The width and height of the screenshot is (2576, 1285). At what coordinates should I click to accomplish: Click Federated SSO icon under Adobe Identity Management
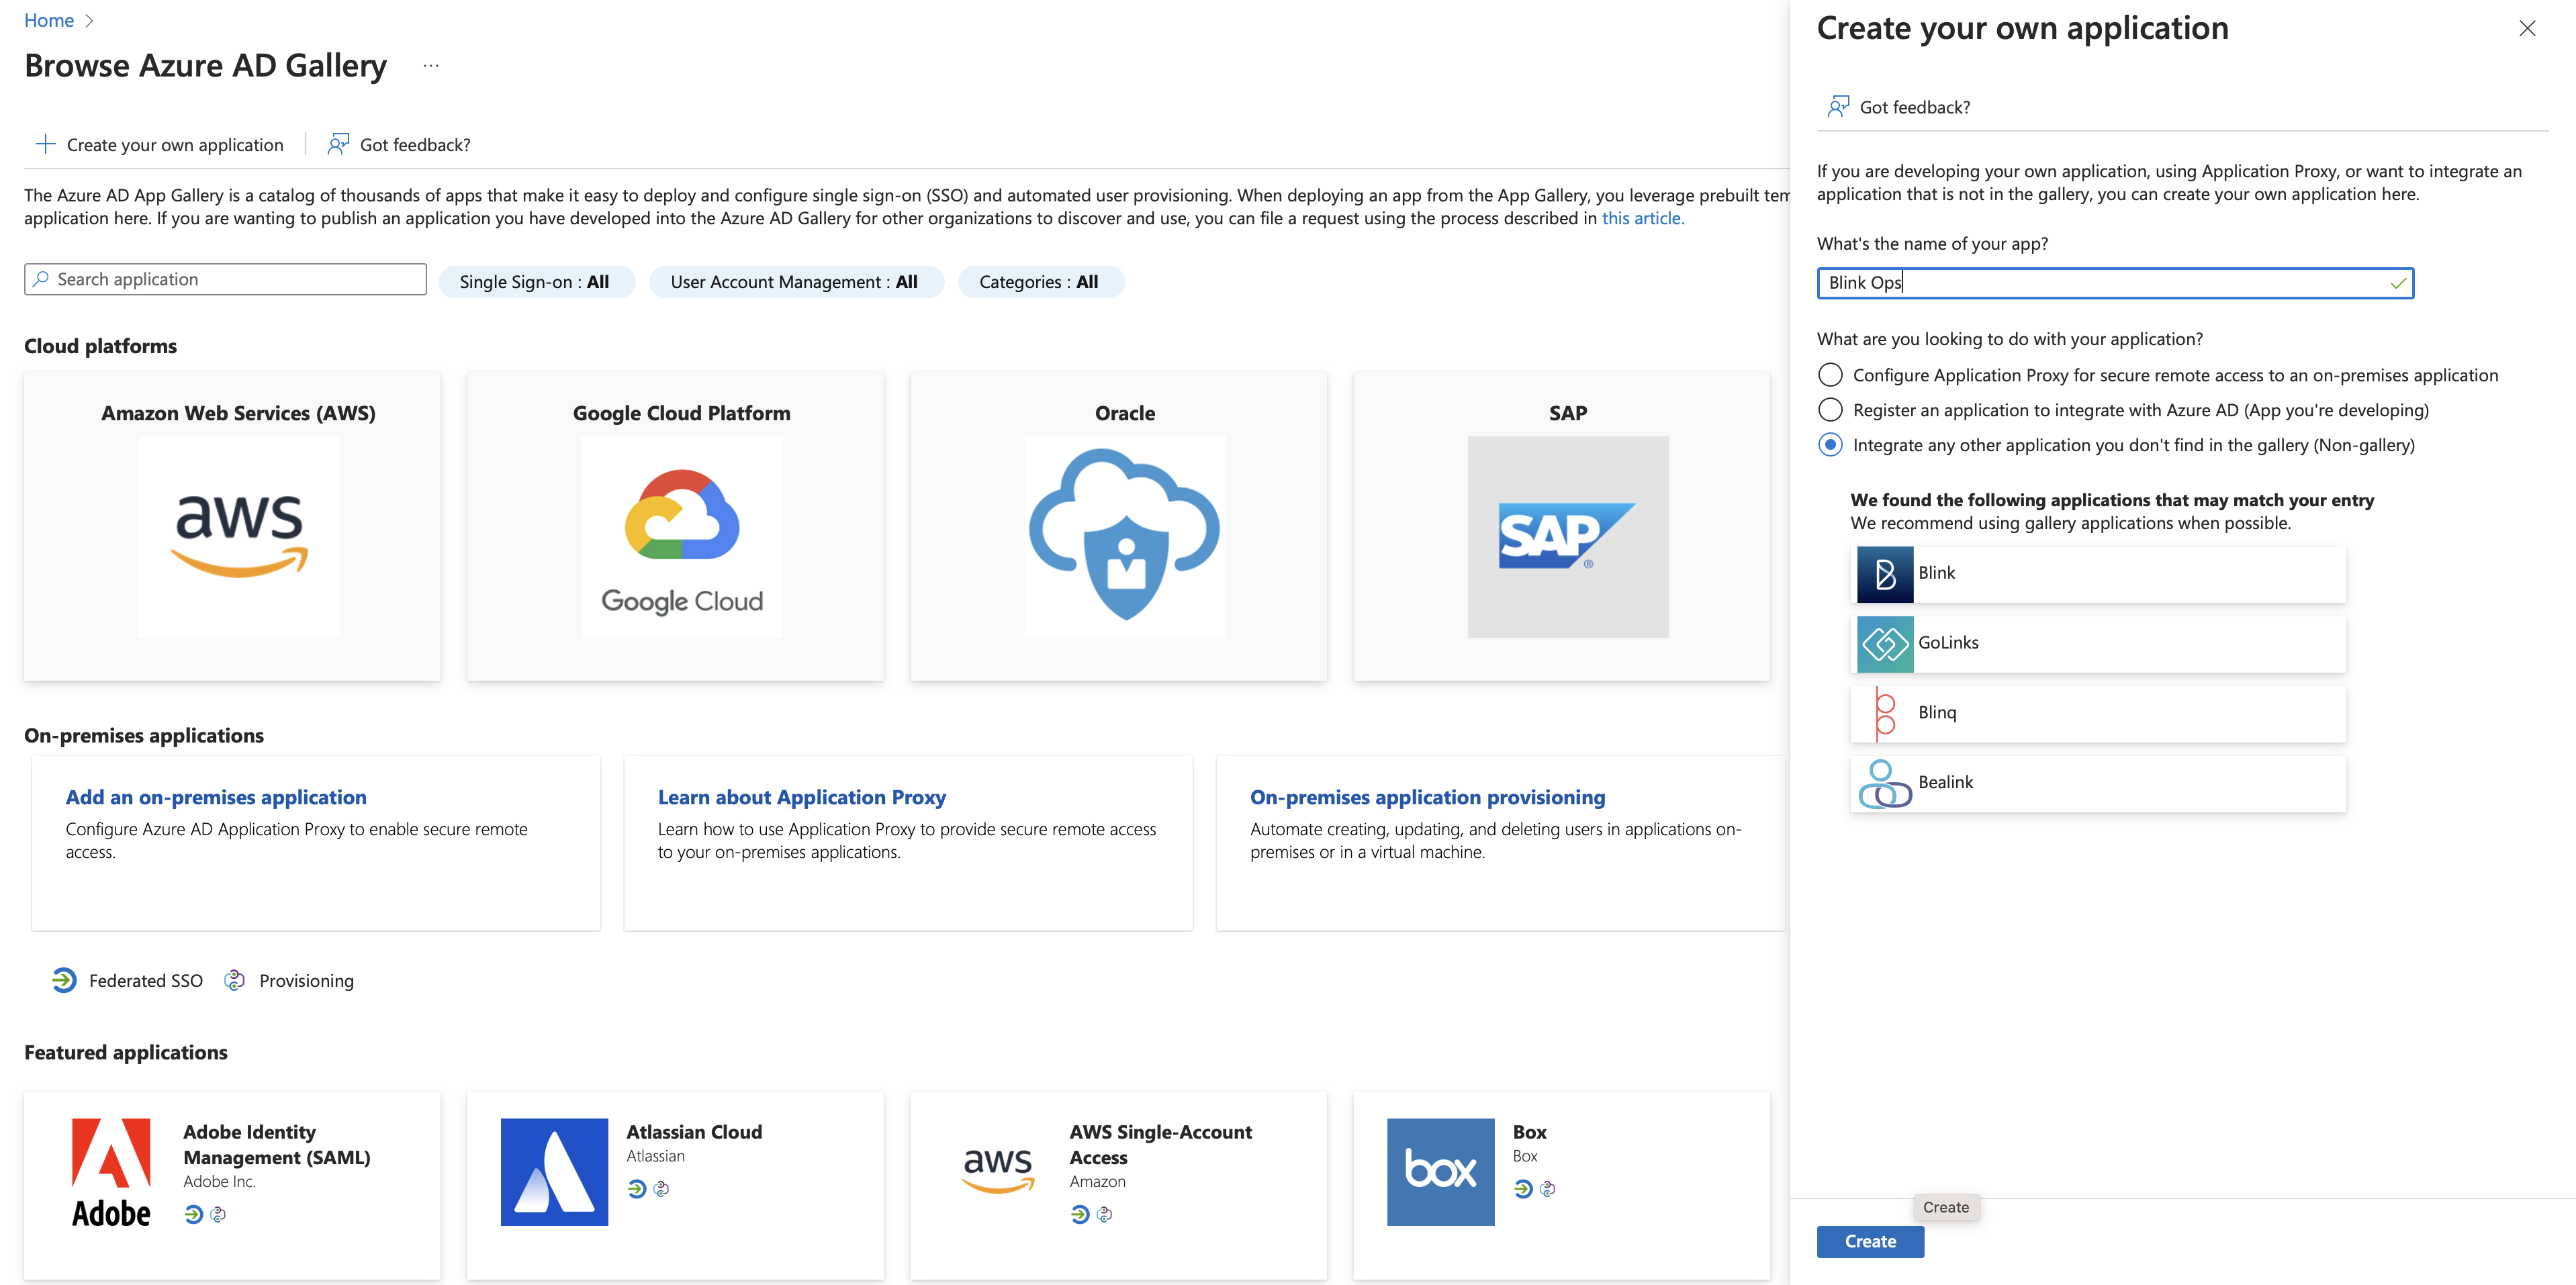click(x=194, y=1214)
